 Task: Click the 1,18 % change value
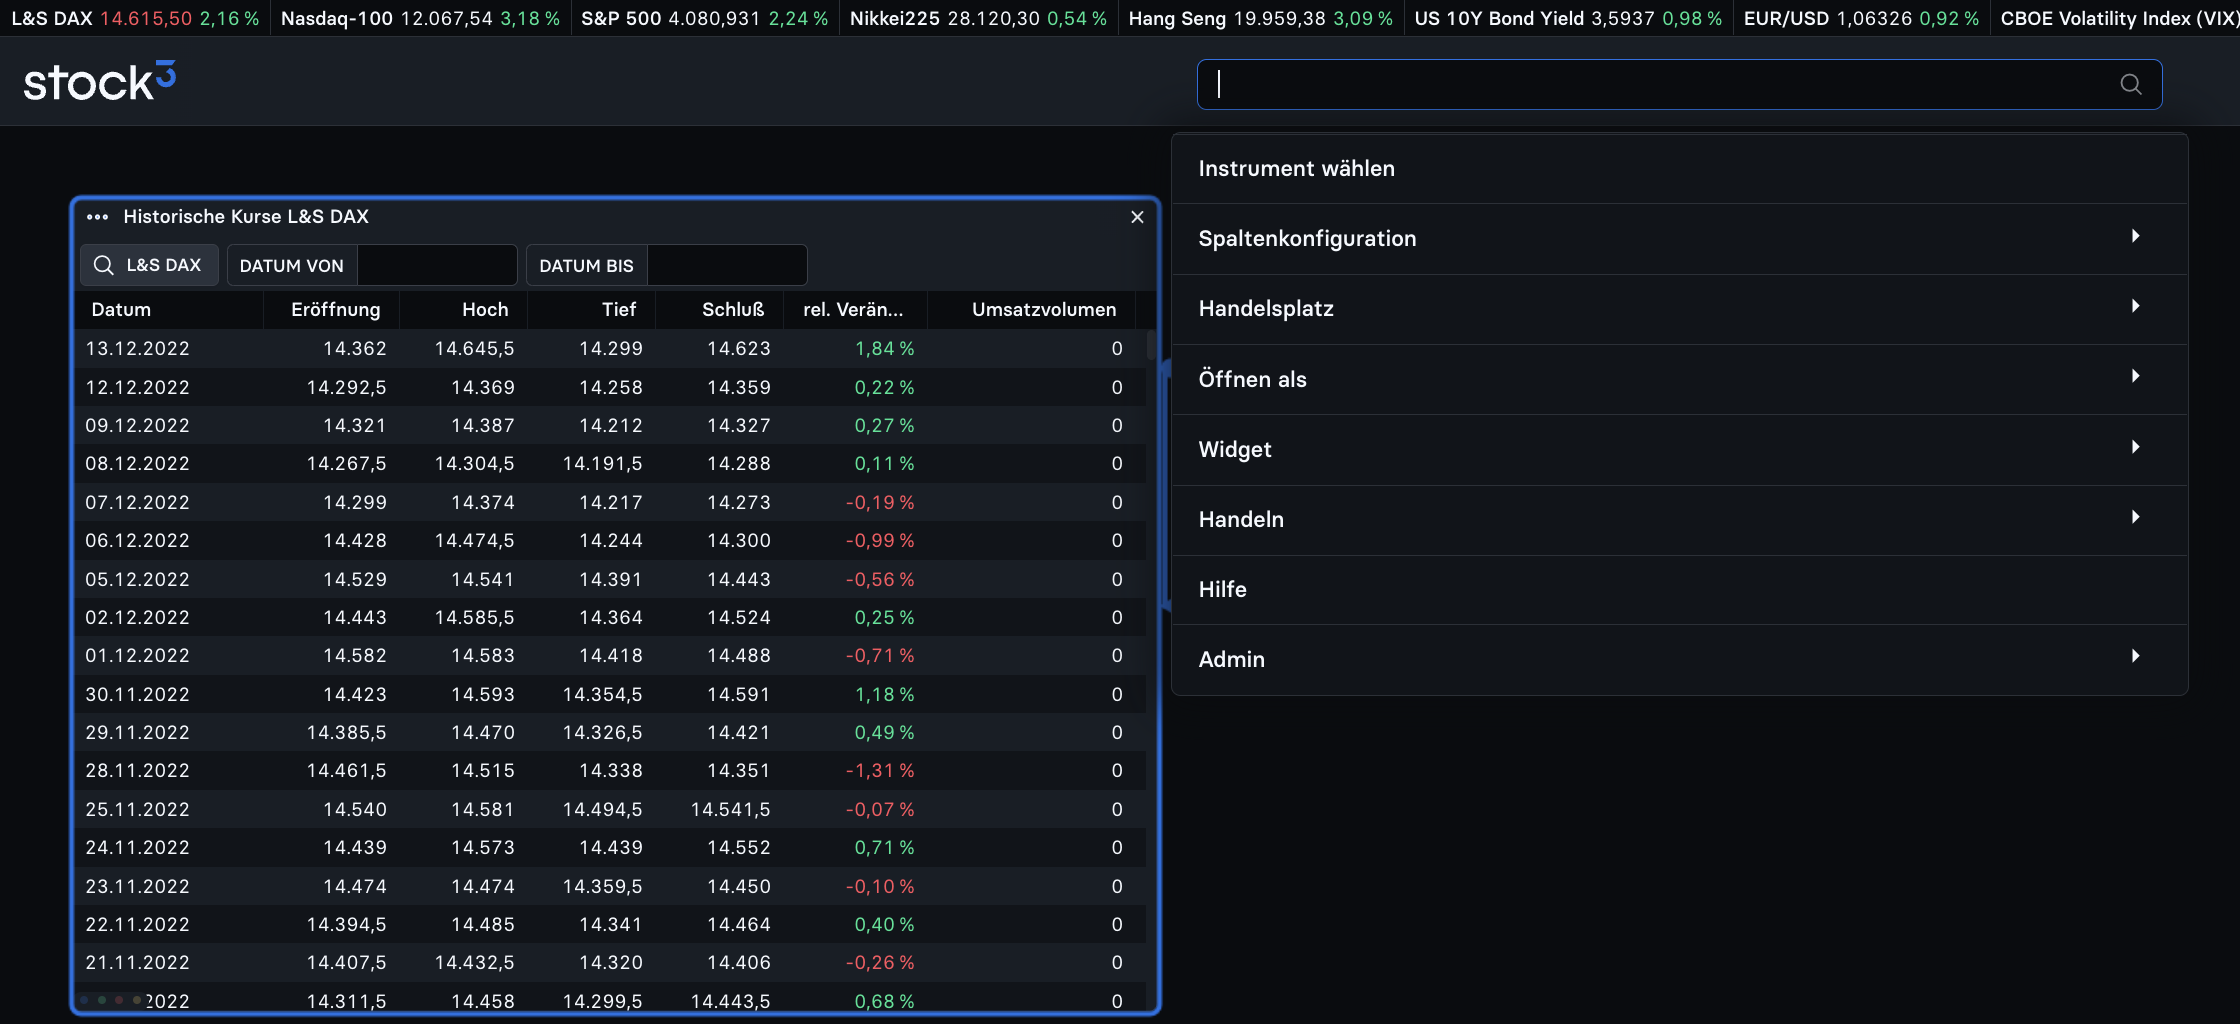click(x=884, y=695)
